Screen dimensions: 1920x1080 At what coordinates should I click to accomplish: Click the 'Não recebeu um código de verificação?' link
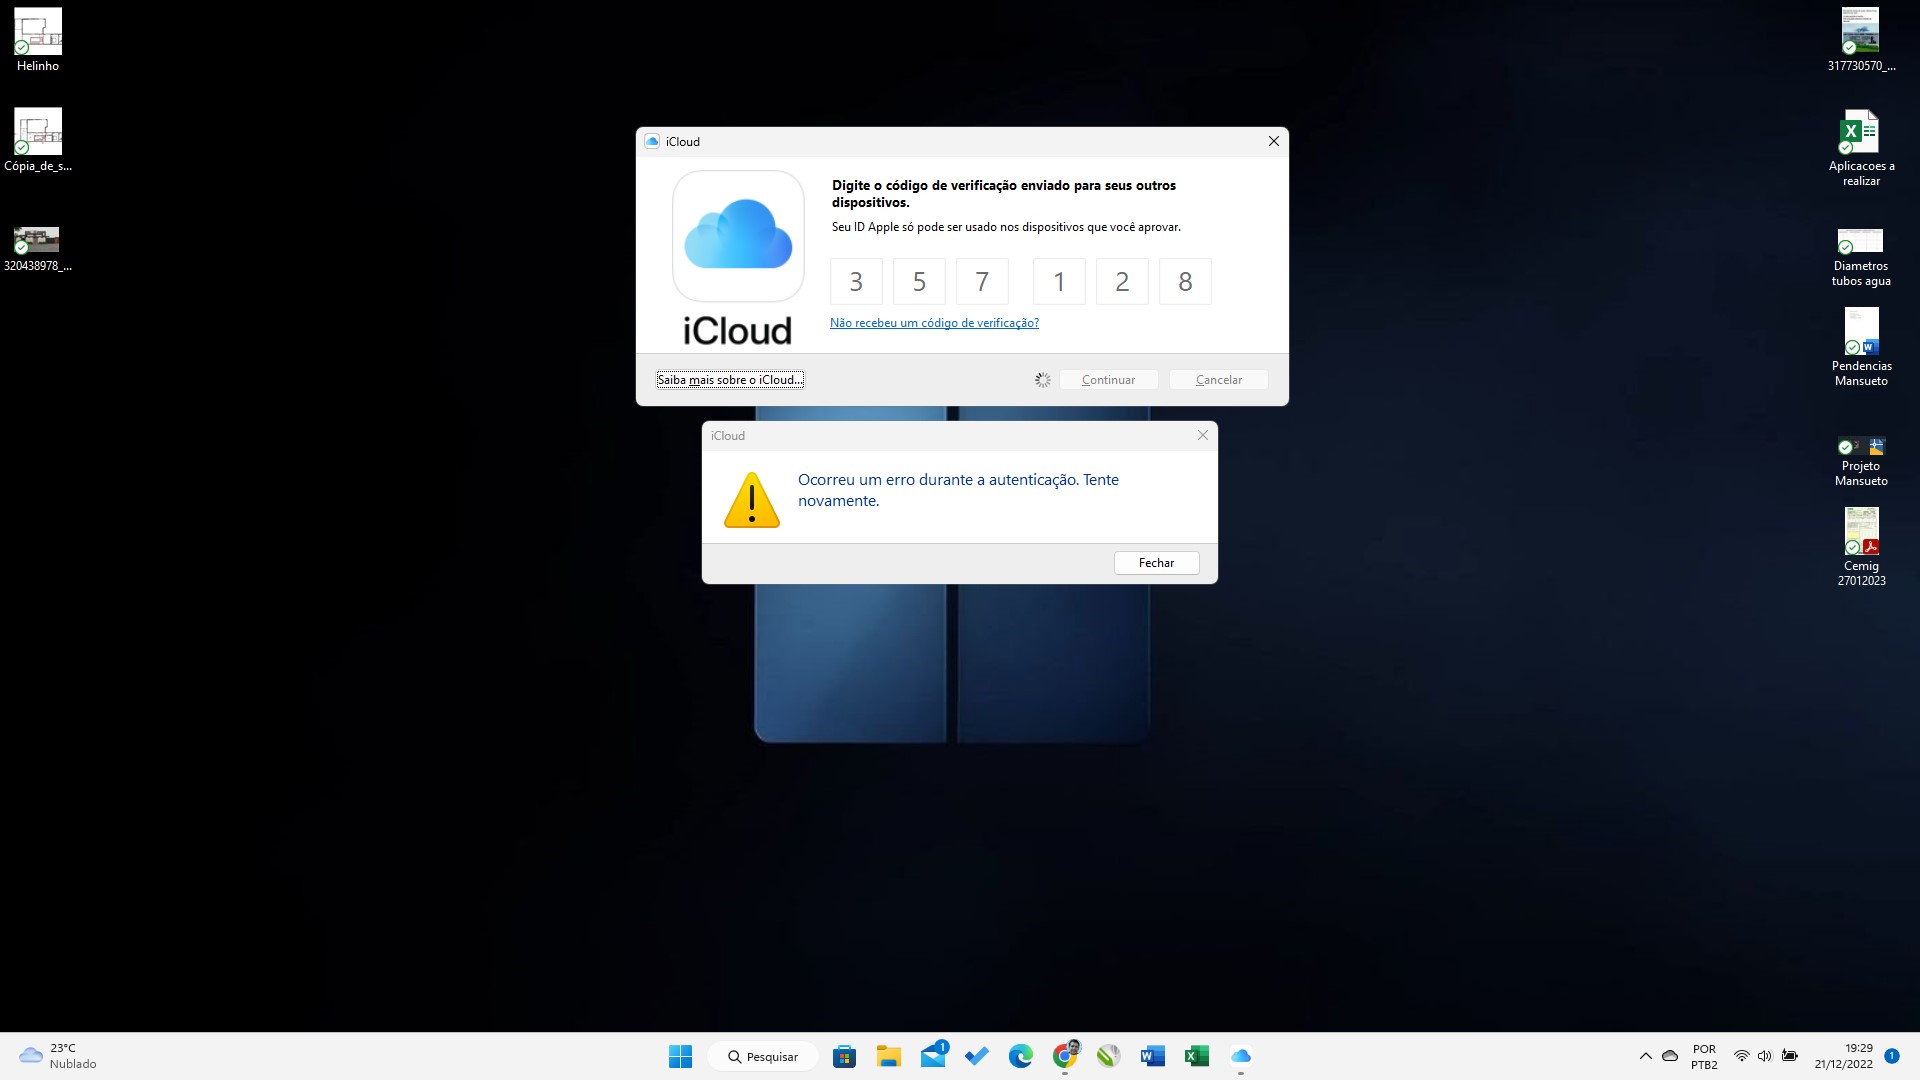[x=934, y=323]
